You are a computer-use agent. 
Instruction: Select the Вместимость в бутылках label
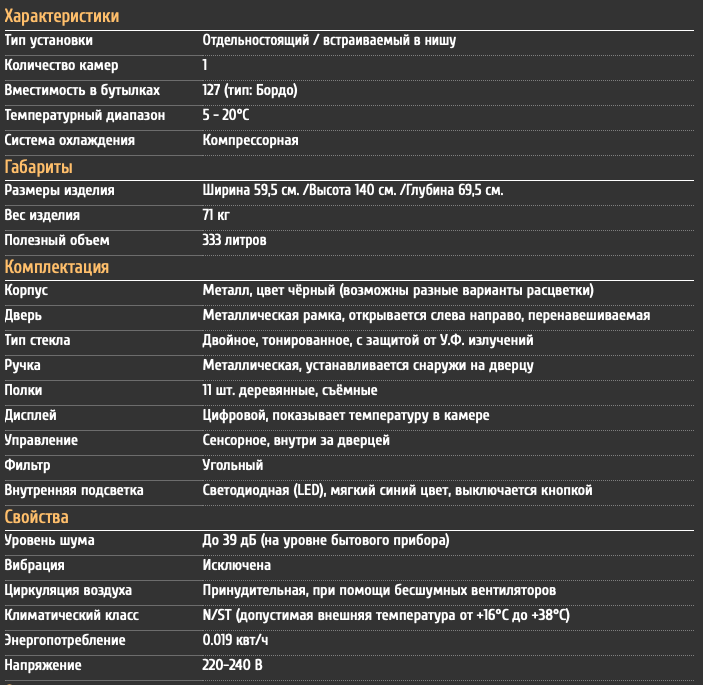pos(82,91)
